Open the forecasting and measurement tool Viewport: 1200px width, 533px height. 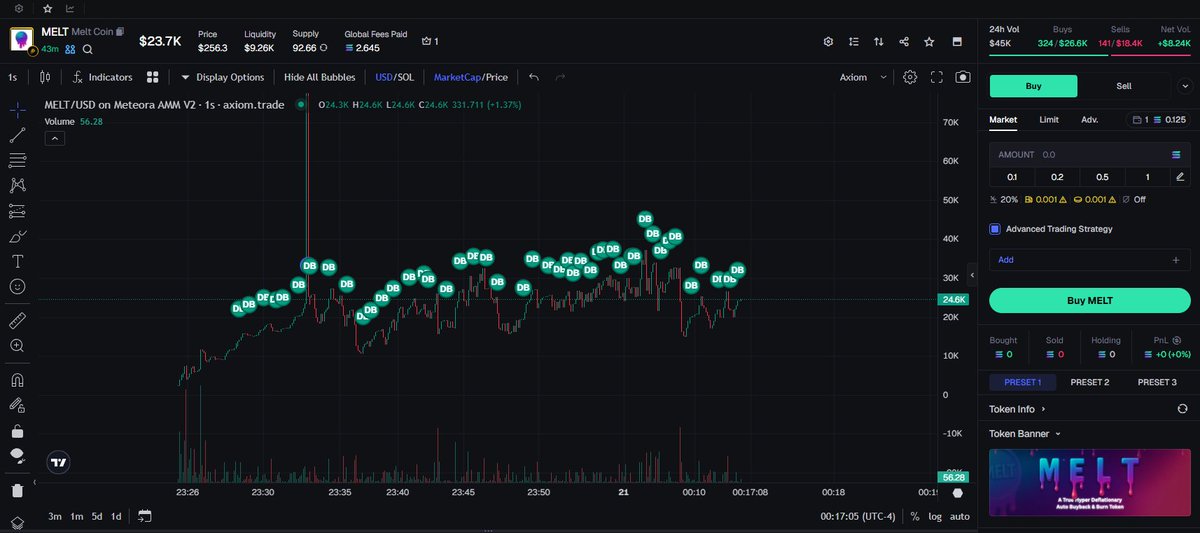[17, 211]
